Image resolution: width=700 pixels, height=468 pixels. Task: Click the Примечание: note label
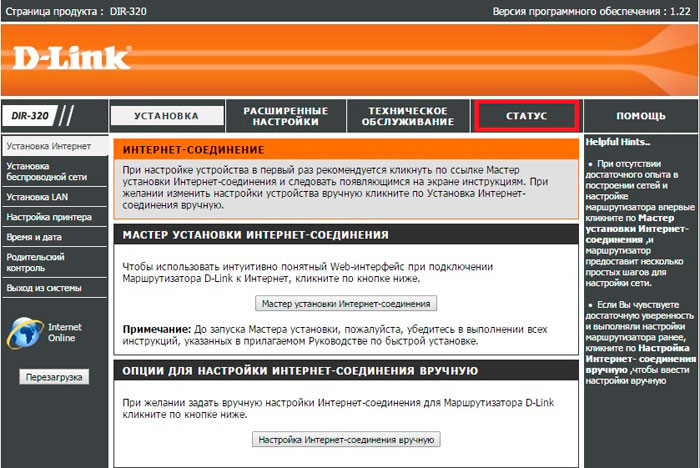click(x=157, y=330)
